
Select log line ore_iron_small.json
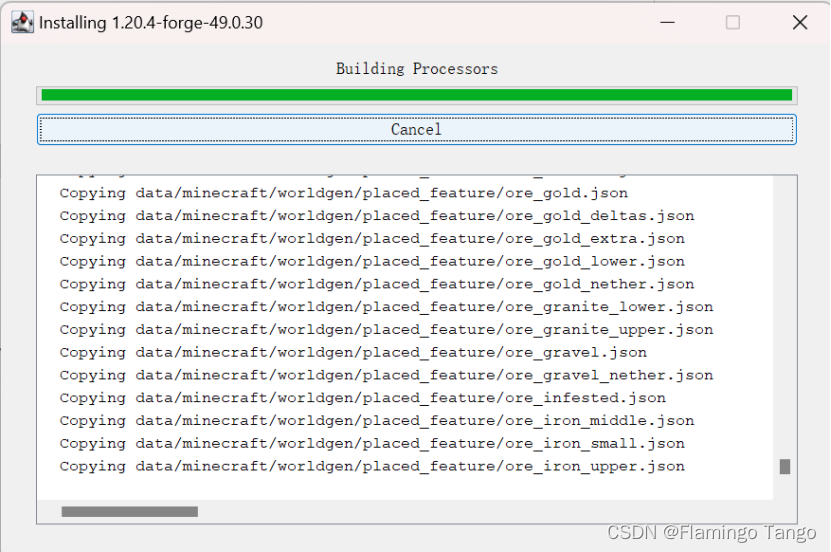click(372, 443)
